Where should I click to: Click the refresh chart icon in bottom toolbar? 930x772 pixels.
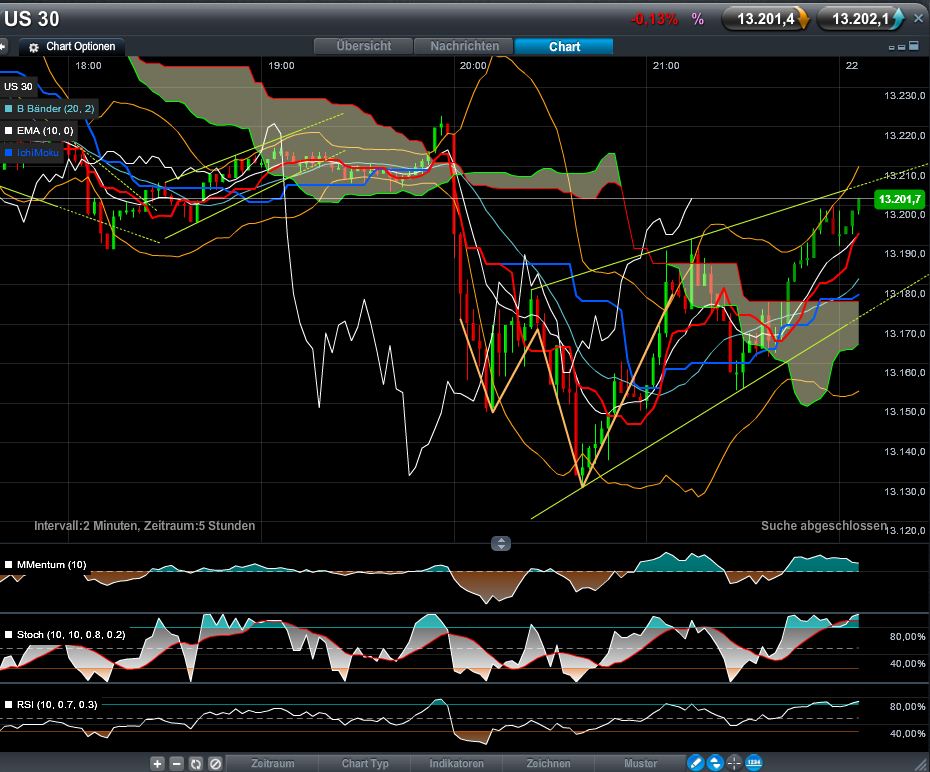pos(196,764)
